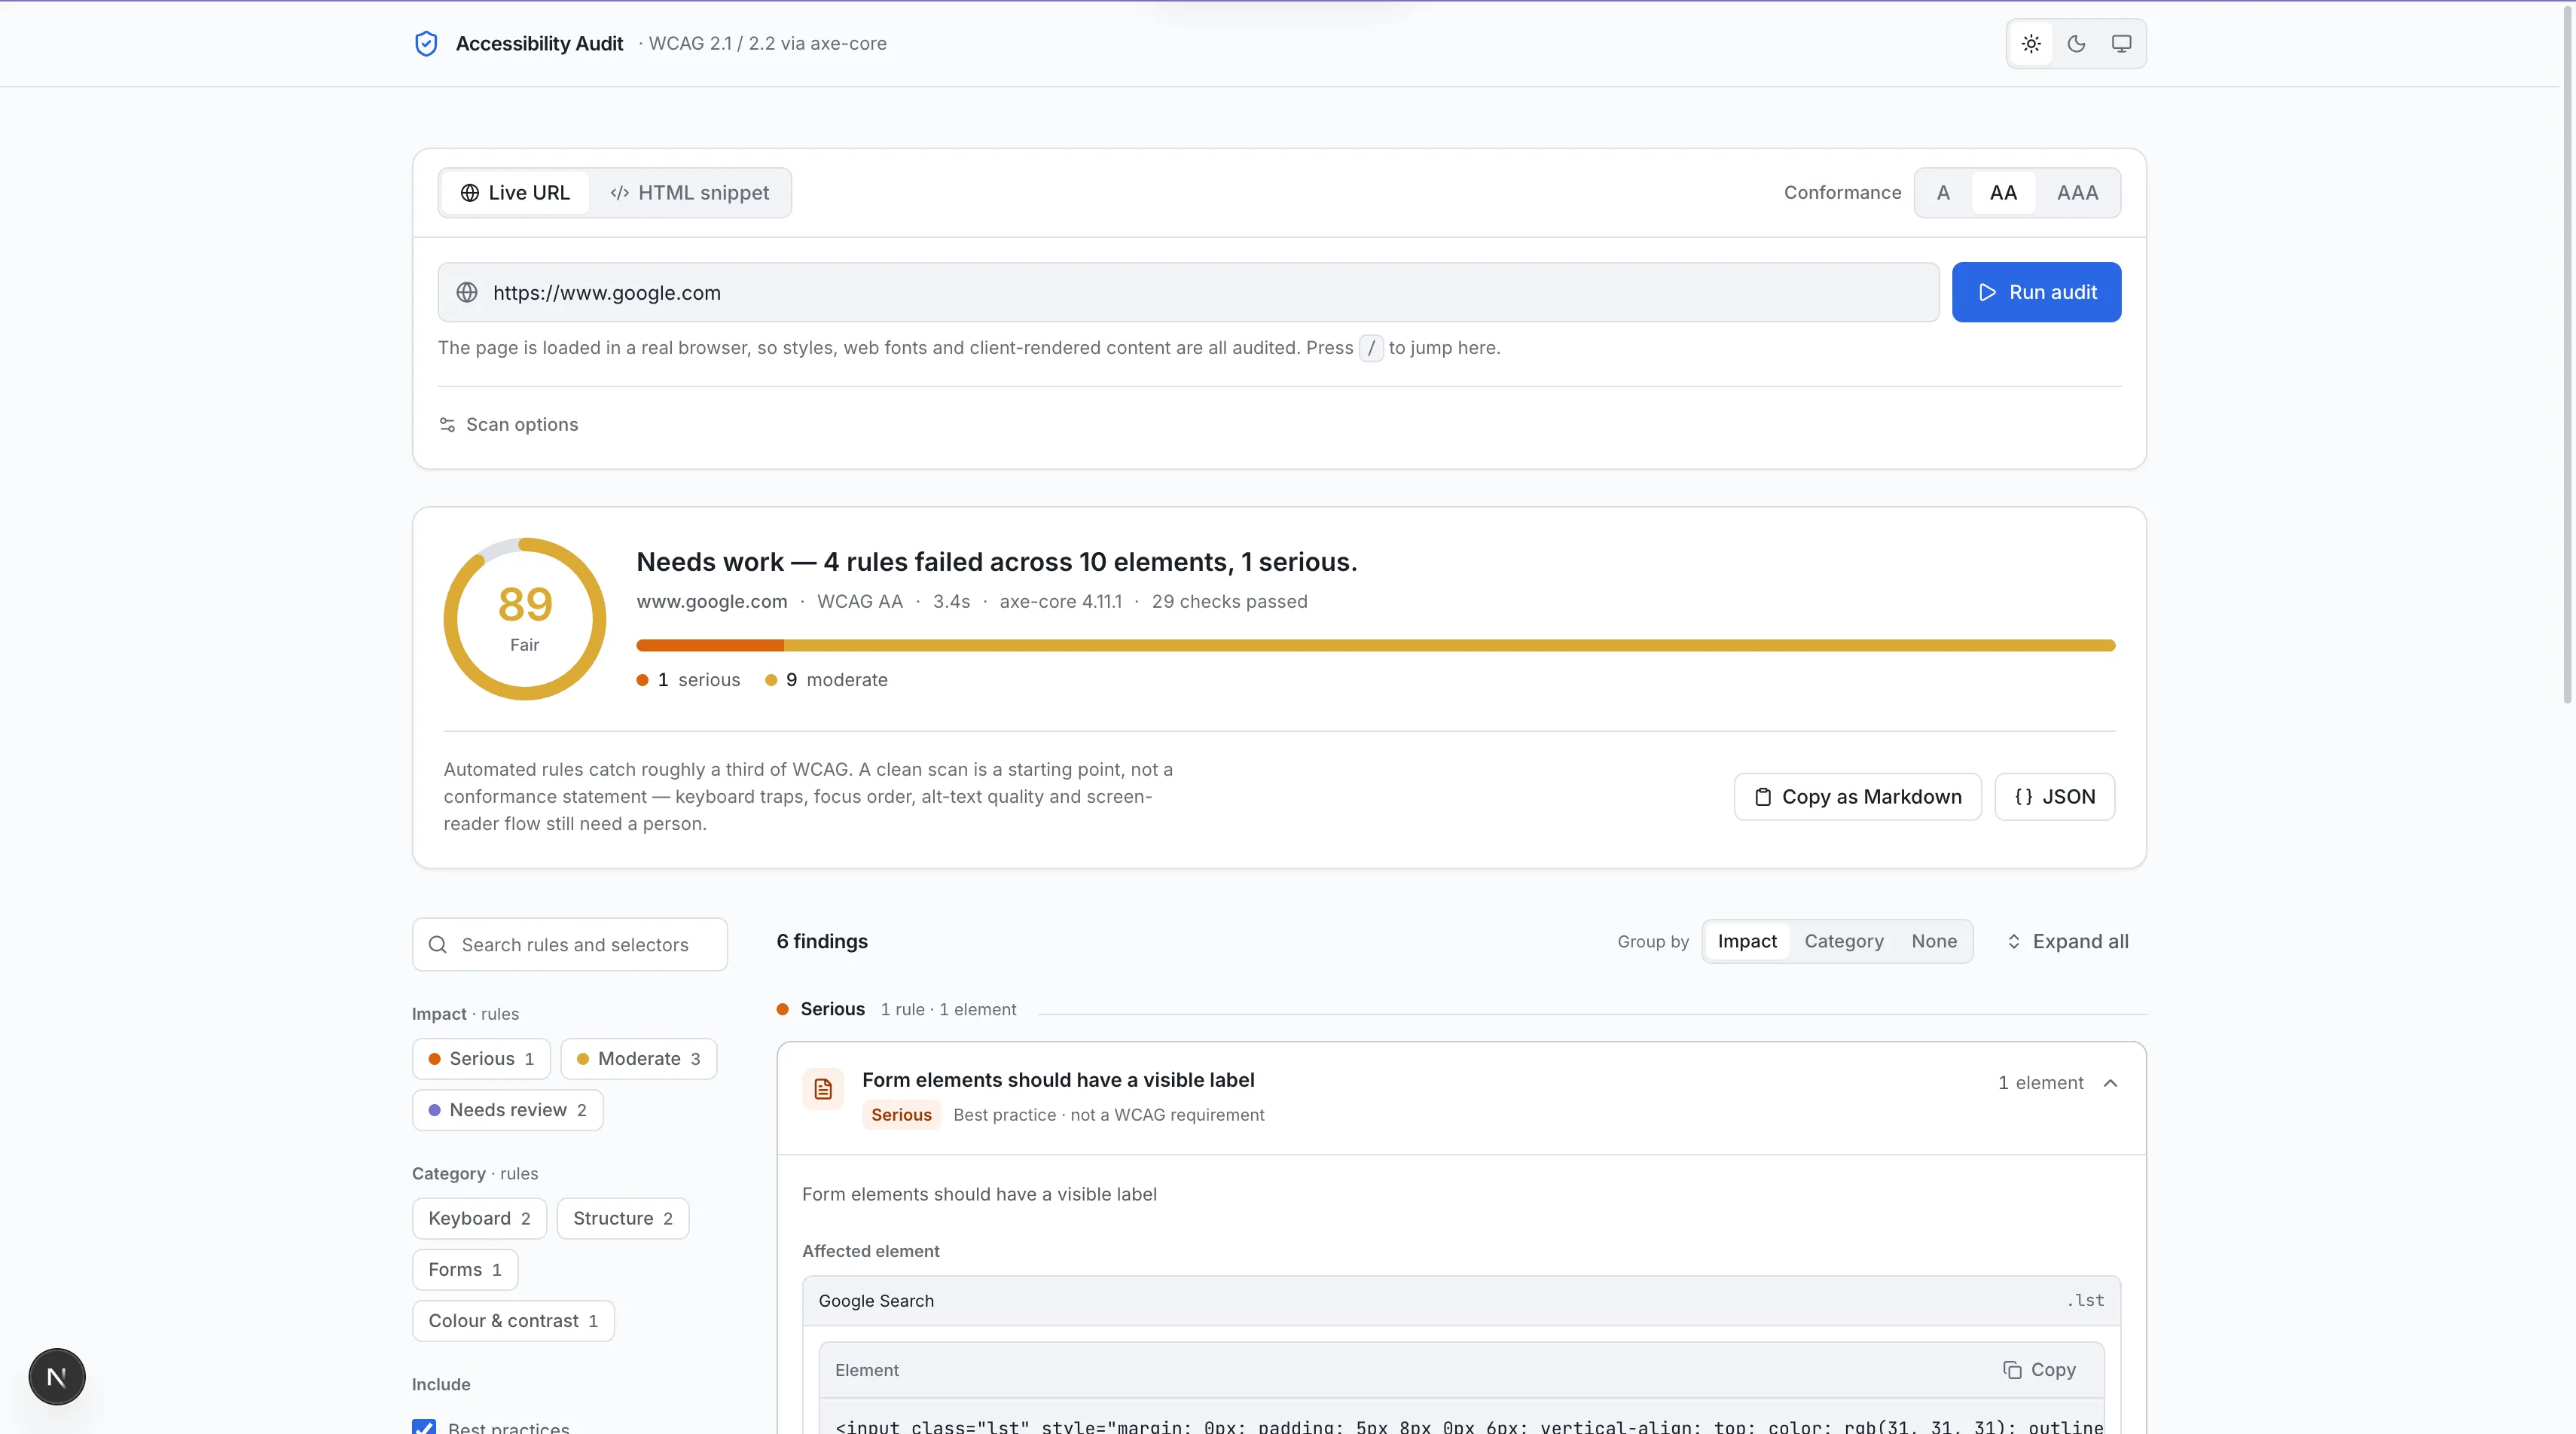This screenshot has height=1434, width=2576.
Task: Click the moderate segment of the severity bar
Action: click(x=1450, y=646)
